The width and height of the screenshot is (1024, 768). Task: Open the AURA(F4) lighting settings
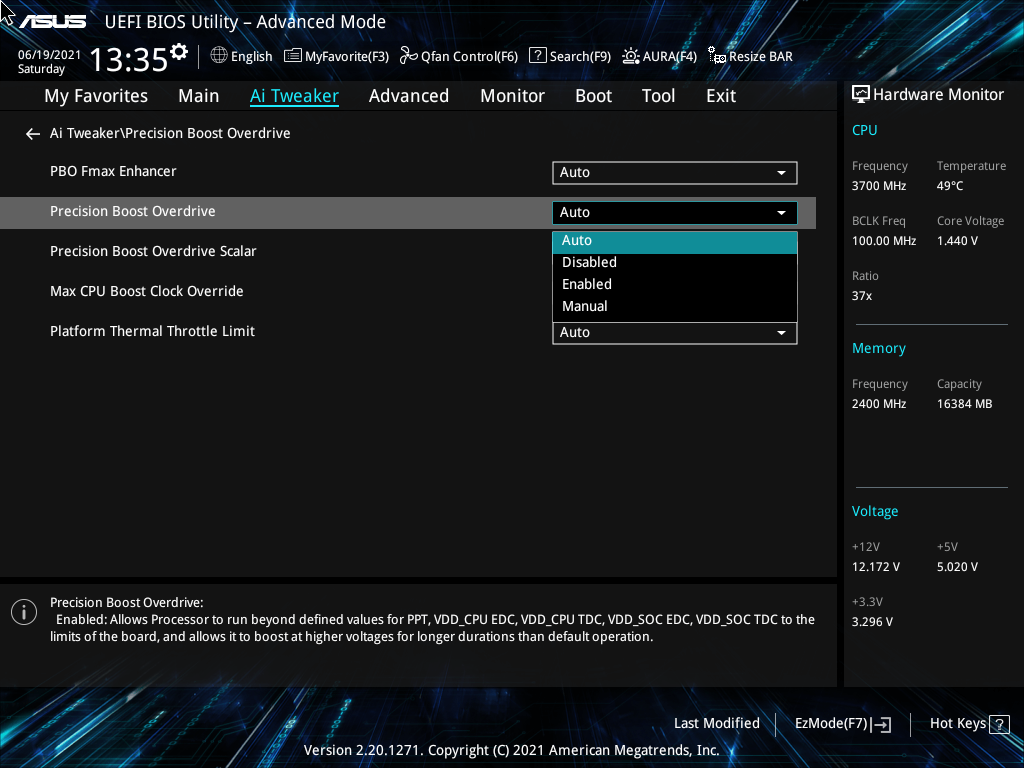[x=659, y=56]
